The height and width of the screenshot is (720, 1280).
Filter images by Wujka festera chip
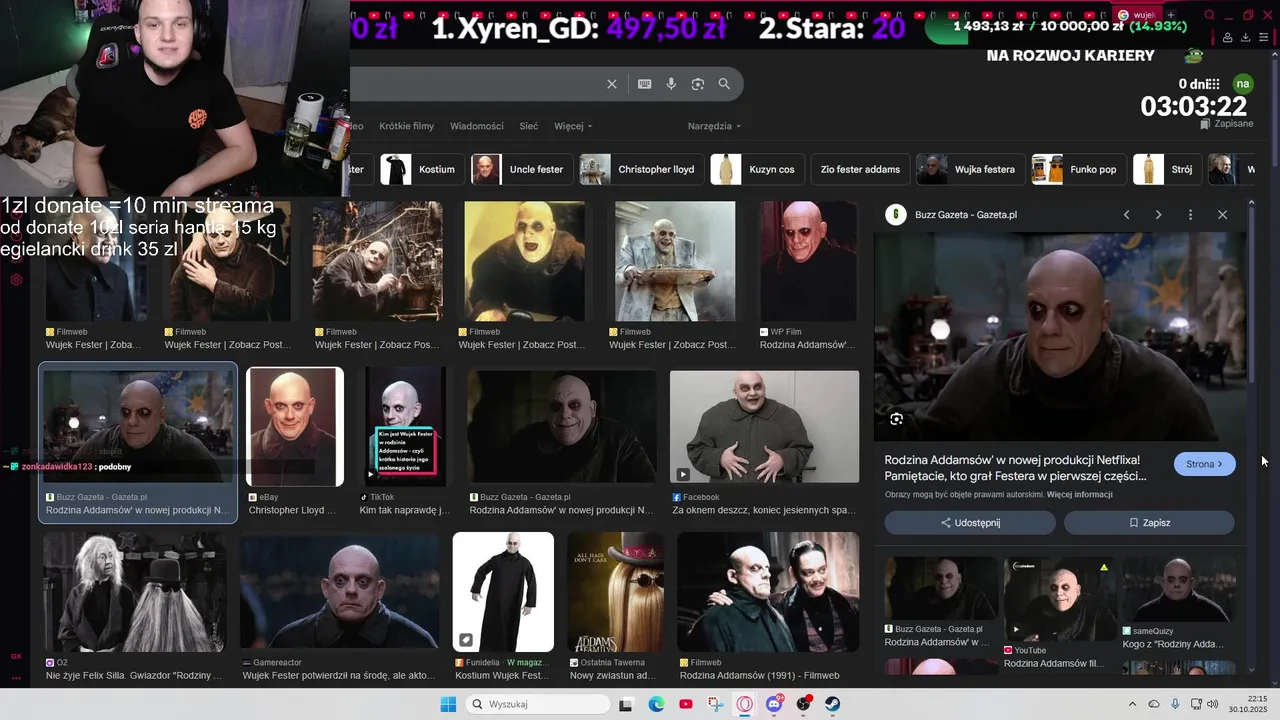970,169
